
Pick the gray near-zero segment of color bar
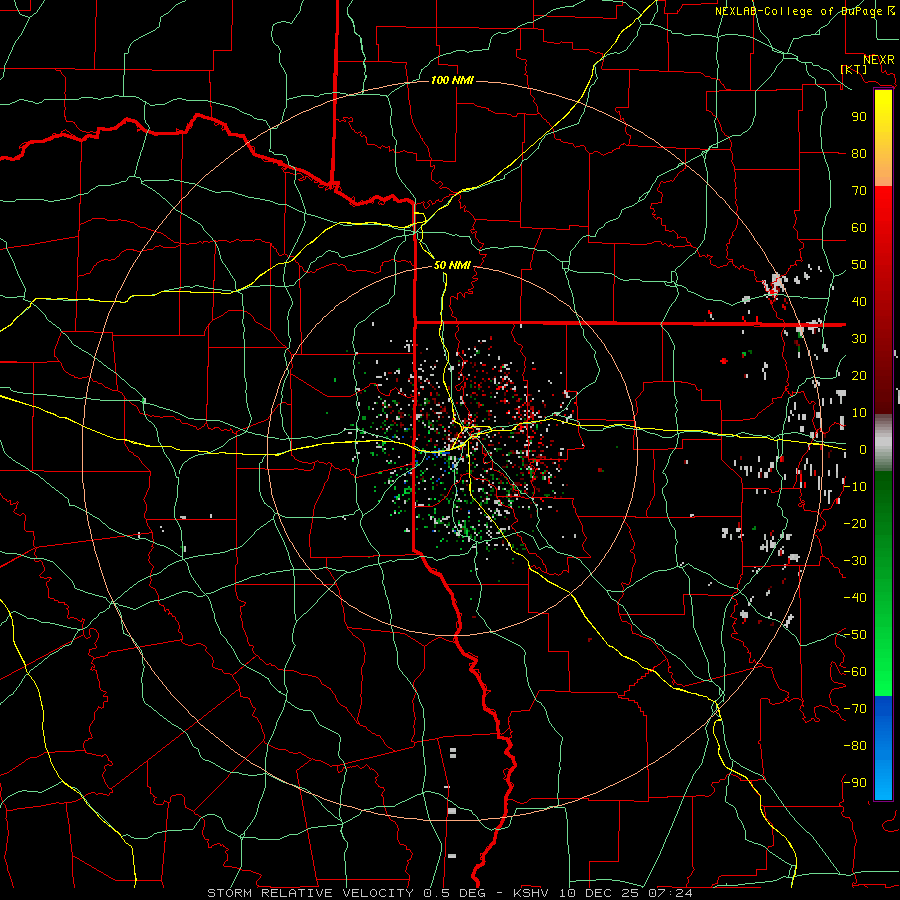point(883,443)
